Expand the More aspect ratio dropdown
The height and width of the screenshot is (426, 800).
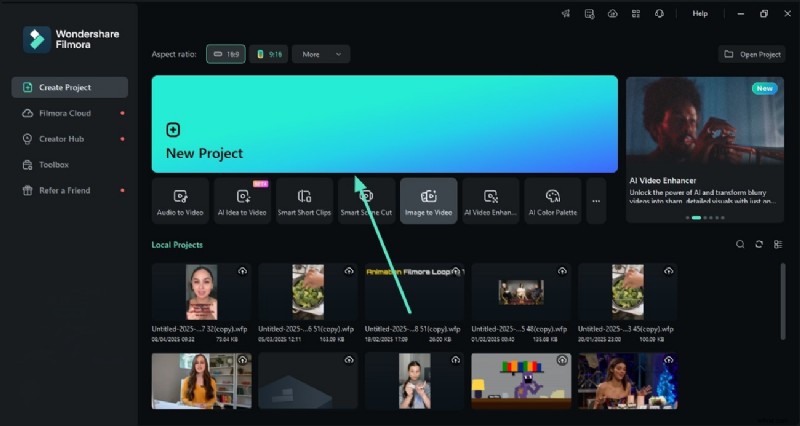(321, 54)
